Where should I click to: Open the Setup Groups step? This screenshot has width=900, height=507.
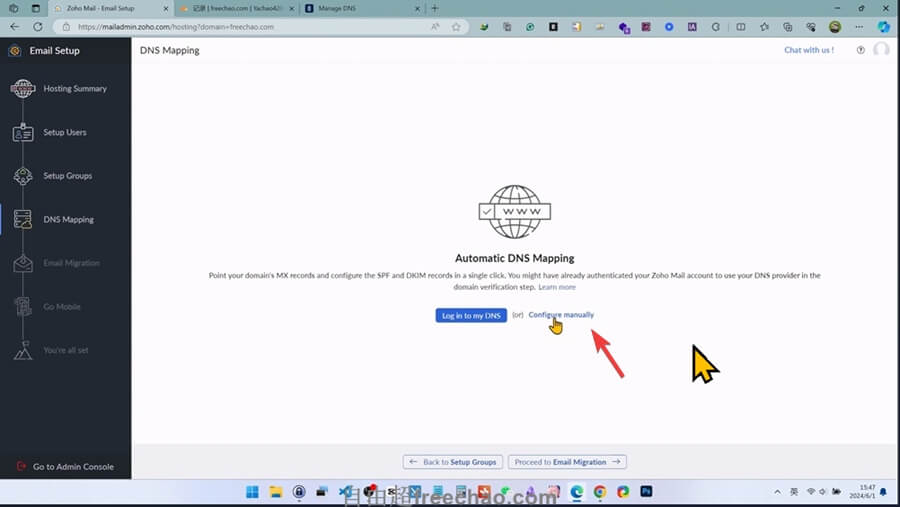point(67,176)
